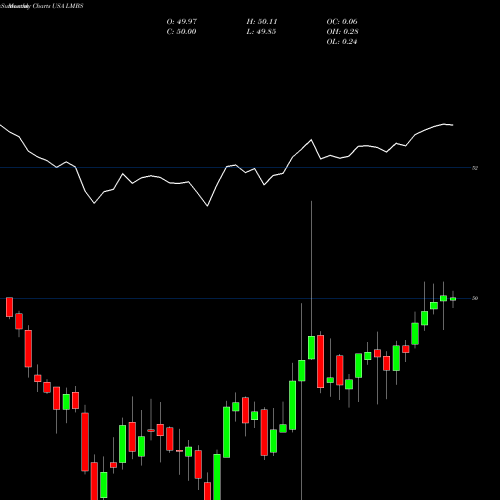Click the "C: 50.00" close price value
This screenshot has height=500, width=500.
coord(181,32)
